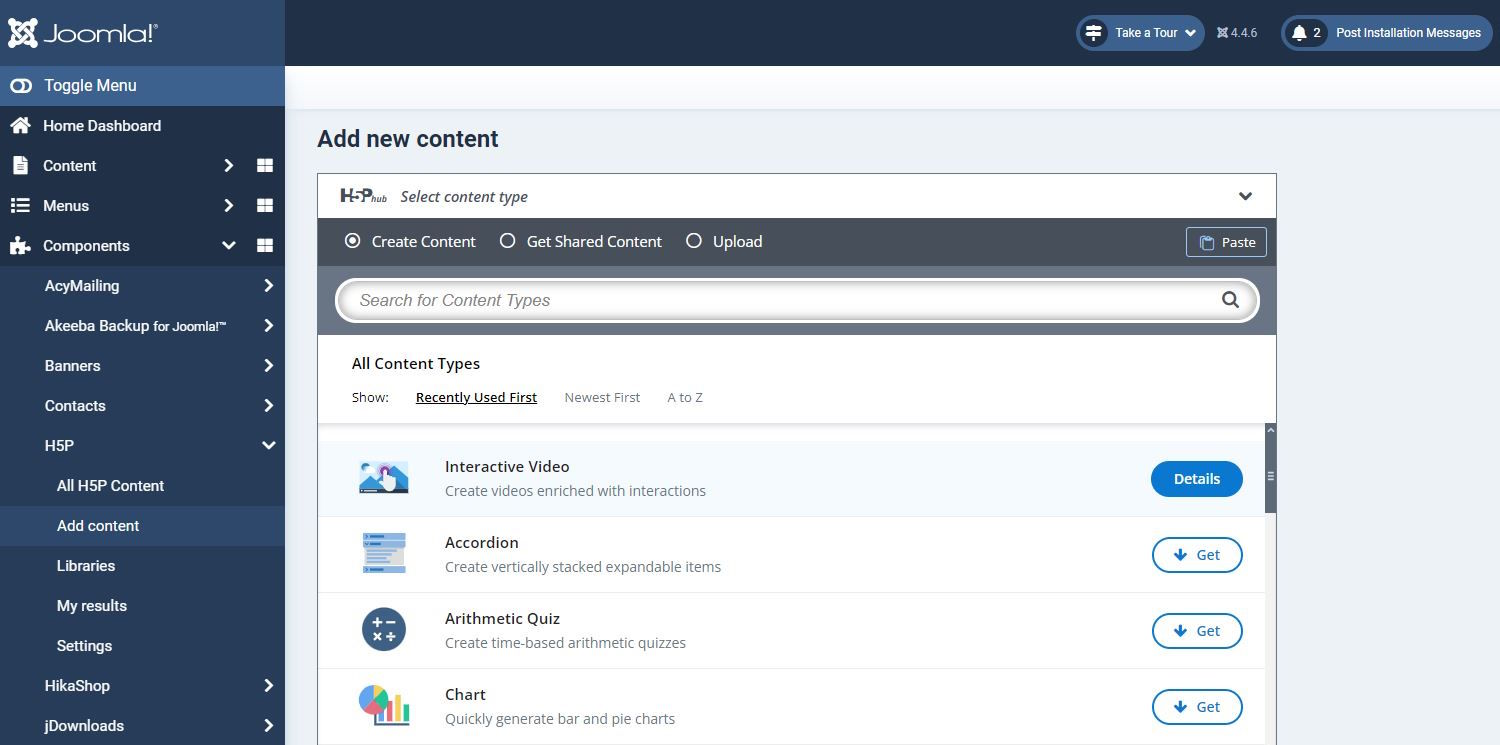
Task: Focus the Search for Content Types field
Action: tap(797, 300)
